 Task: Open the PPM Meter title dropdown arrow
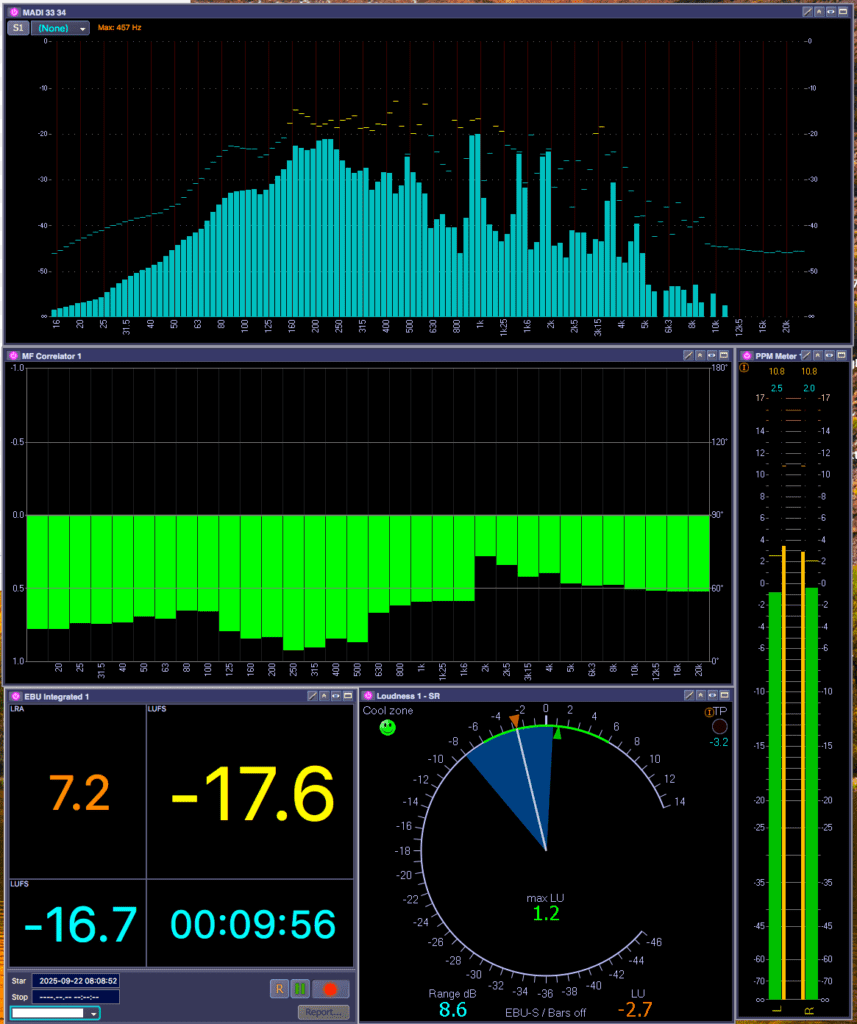coord(801,355)
